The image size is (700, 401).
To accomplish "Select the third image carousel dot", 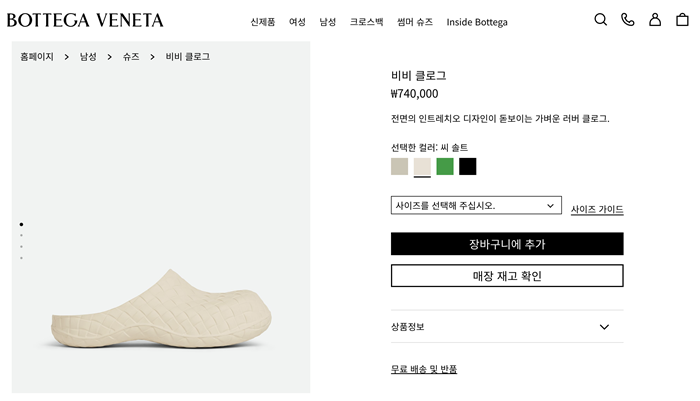I will (x=21, y=247).
